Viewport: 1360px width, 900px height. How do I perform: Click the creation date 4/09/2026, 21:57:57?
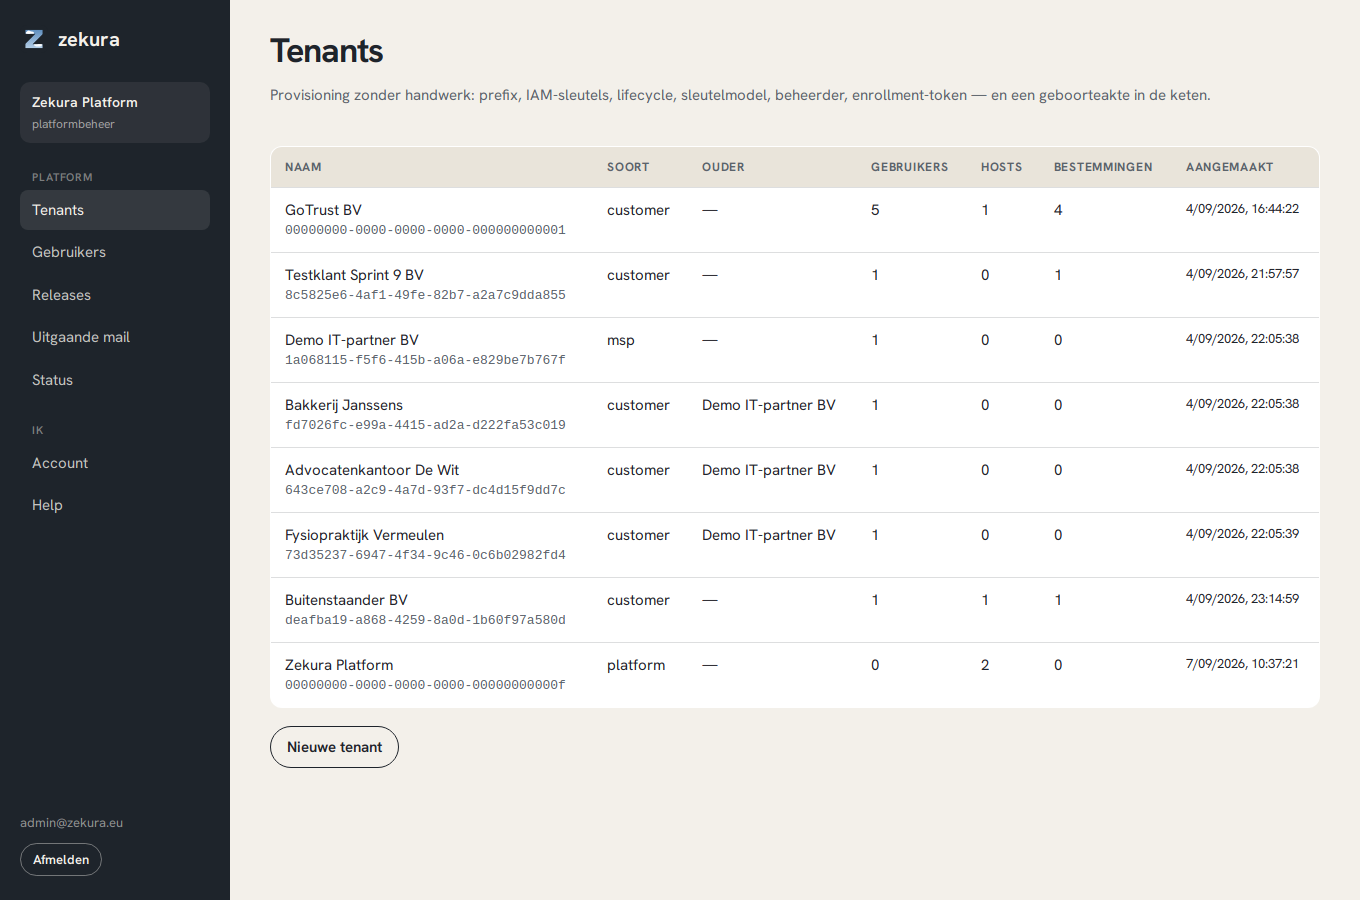pos(1242,274)
